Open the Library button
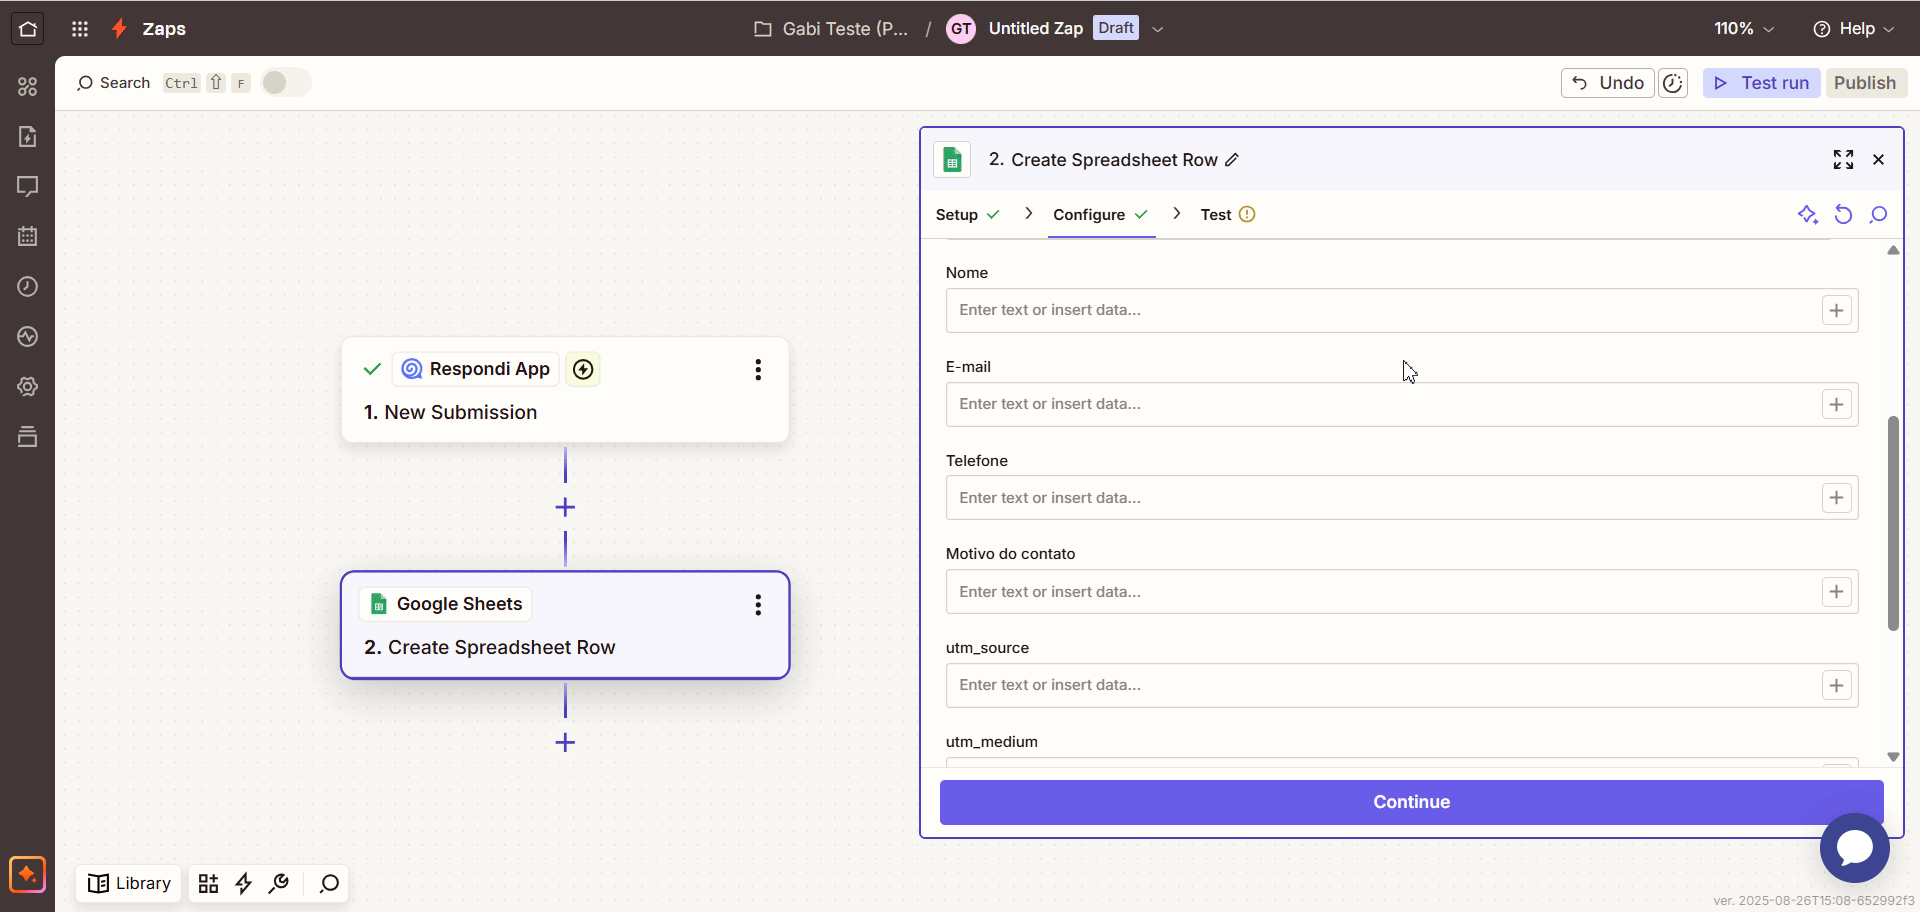1920x912 pixels. [x=129, y=884]
